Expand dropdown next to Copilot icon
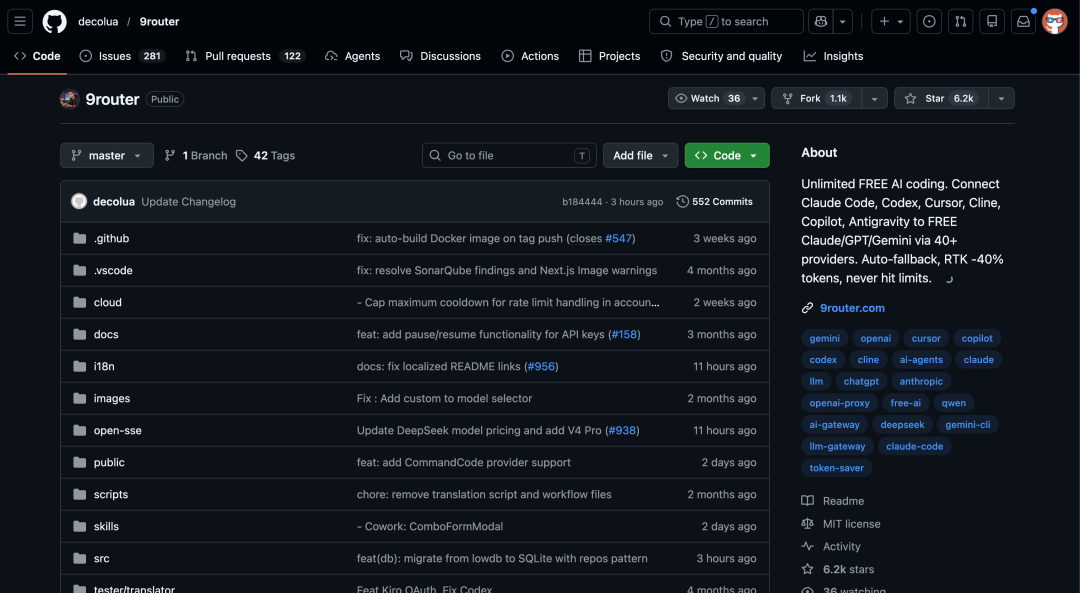The height and width of the screenshot is (593, 1080). [842, 21]
